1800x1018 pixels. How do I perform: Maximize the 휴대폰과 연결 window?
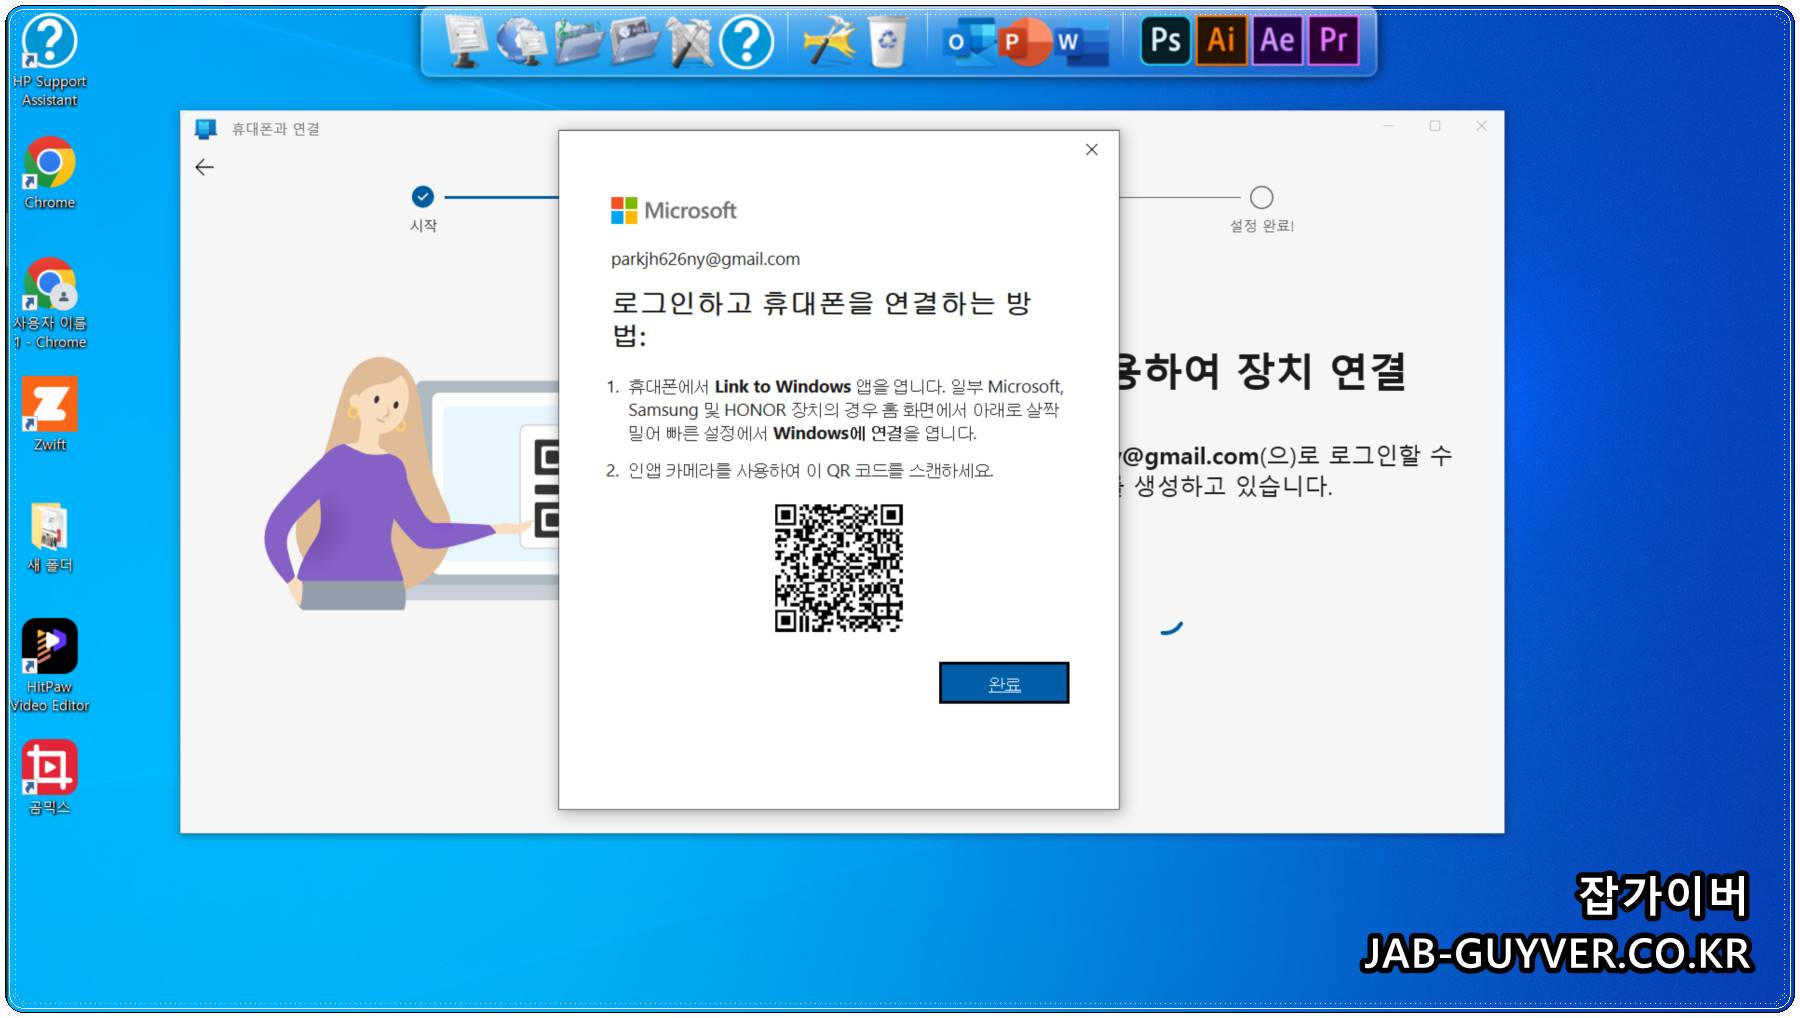[1435, 126]
